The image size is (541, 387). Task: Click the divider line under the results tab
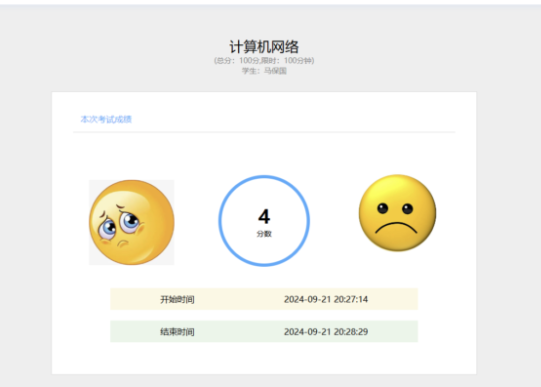pyautogui.click(x=264, y=132)
